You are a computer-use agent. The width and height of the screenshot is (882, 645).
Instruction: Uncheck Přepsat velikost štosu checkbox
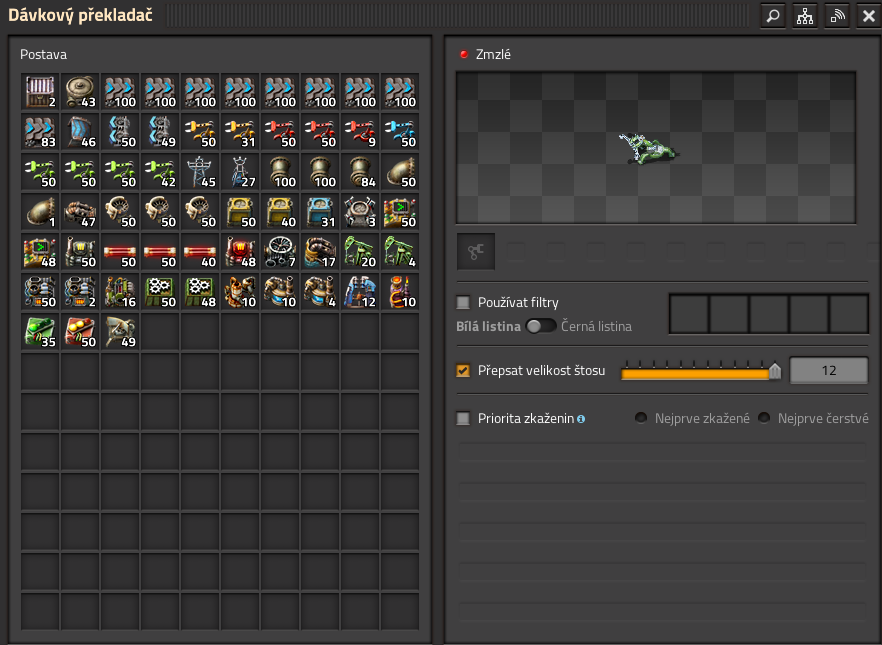point(463,370)
